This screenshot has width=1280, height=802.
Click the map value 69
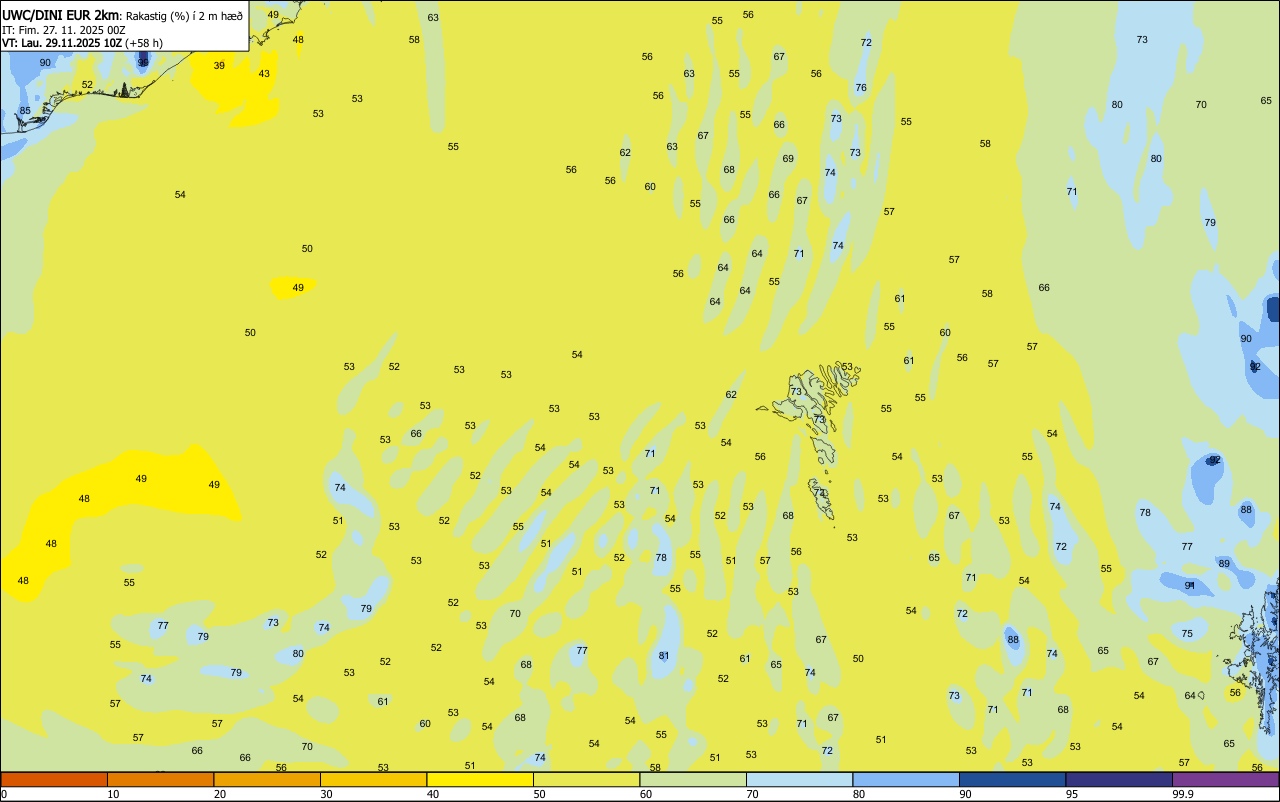click(788, 159)
